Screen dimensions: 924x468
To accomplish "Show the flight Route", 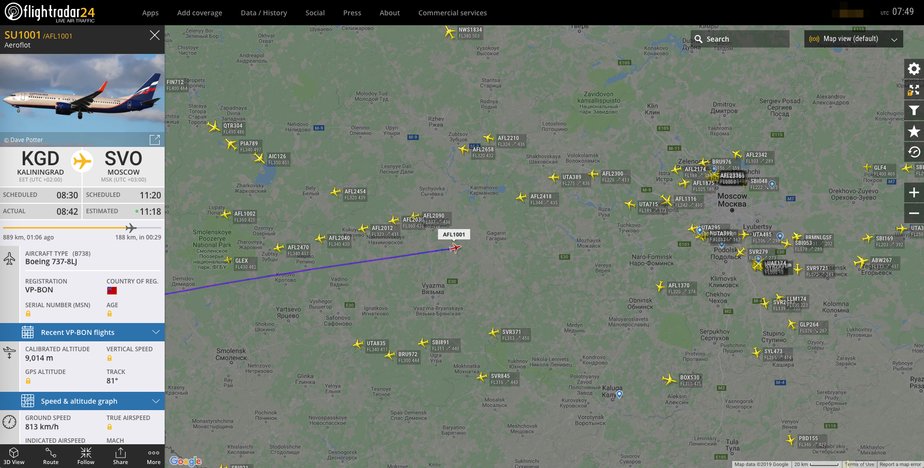I will click(51, 456).
